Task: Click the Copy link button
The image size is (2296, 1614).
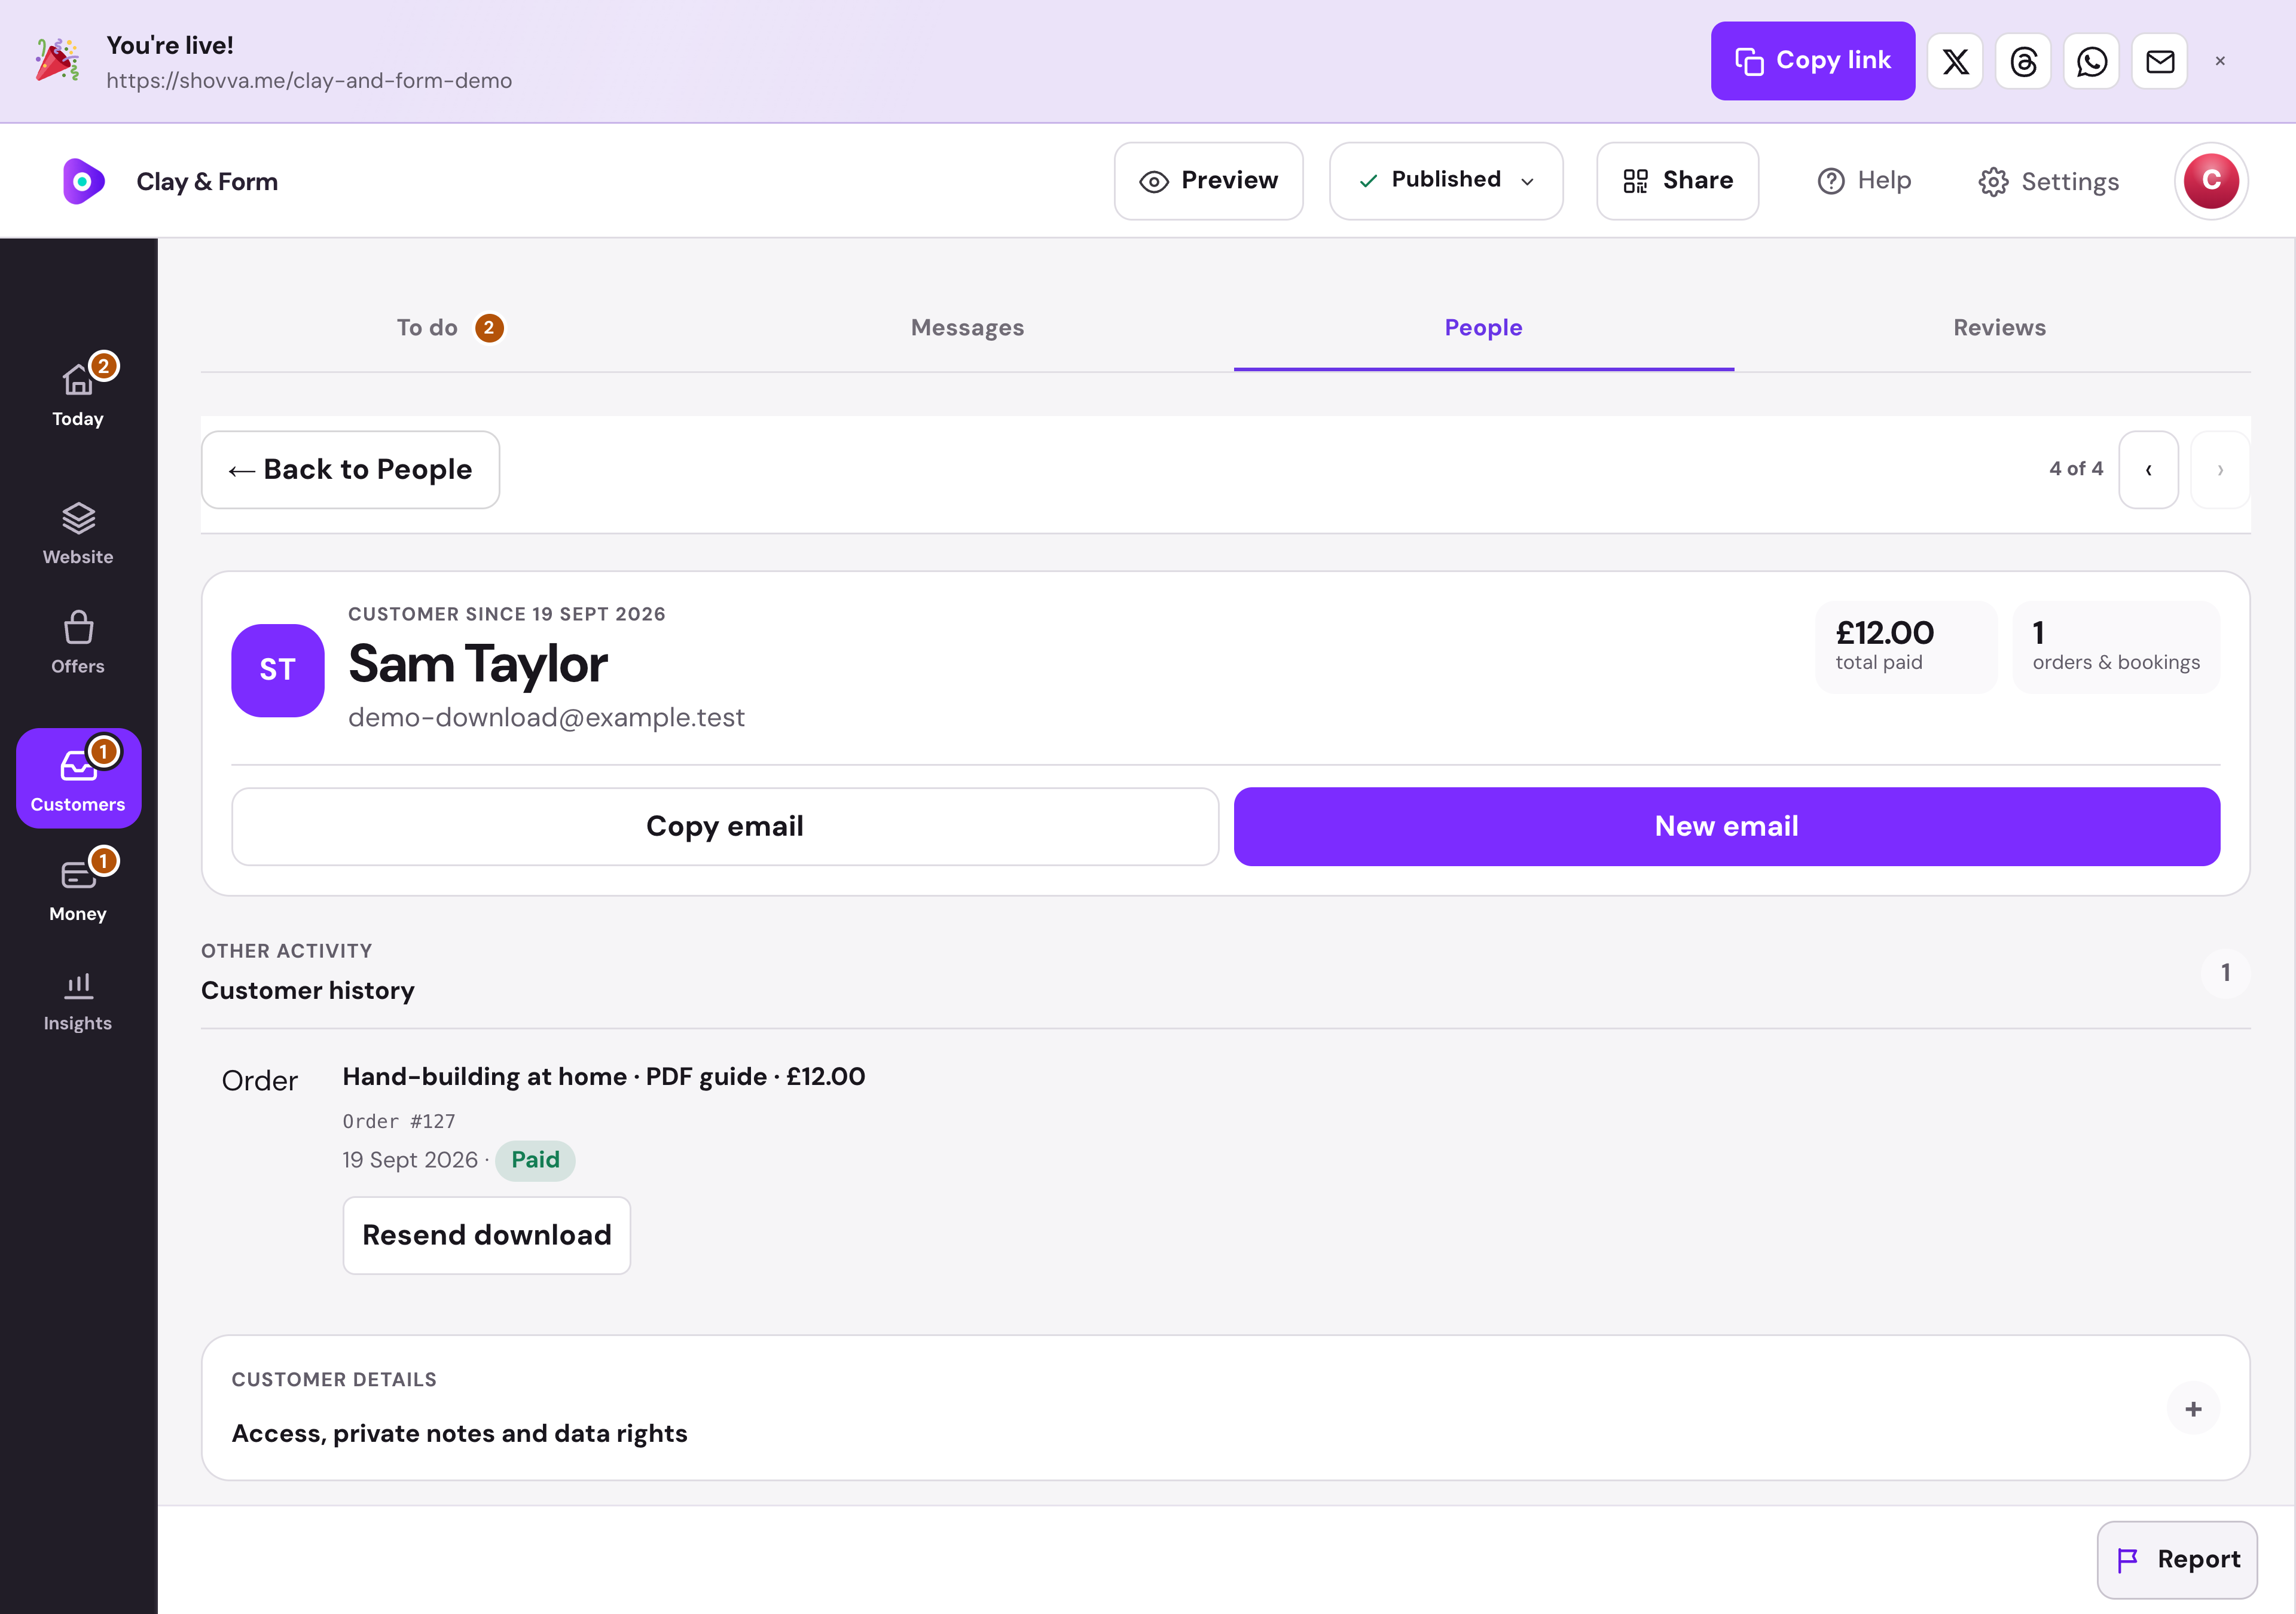Action: click(x=1813, y=61)
